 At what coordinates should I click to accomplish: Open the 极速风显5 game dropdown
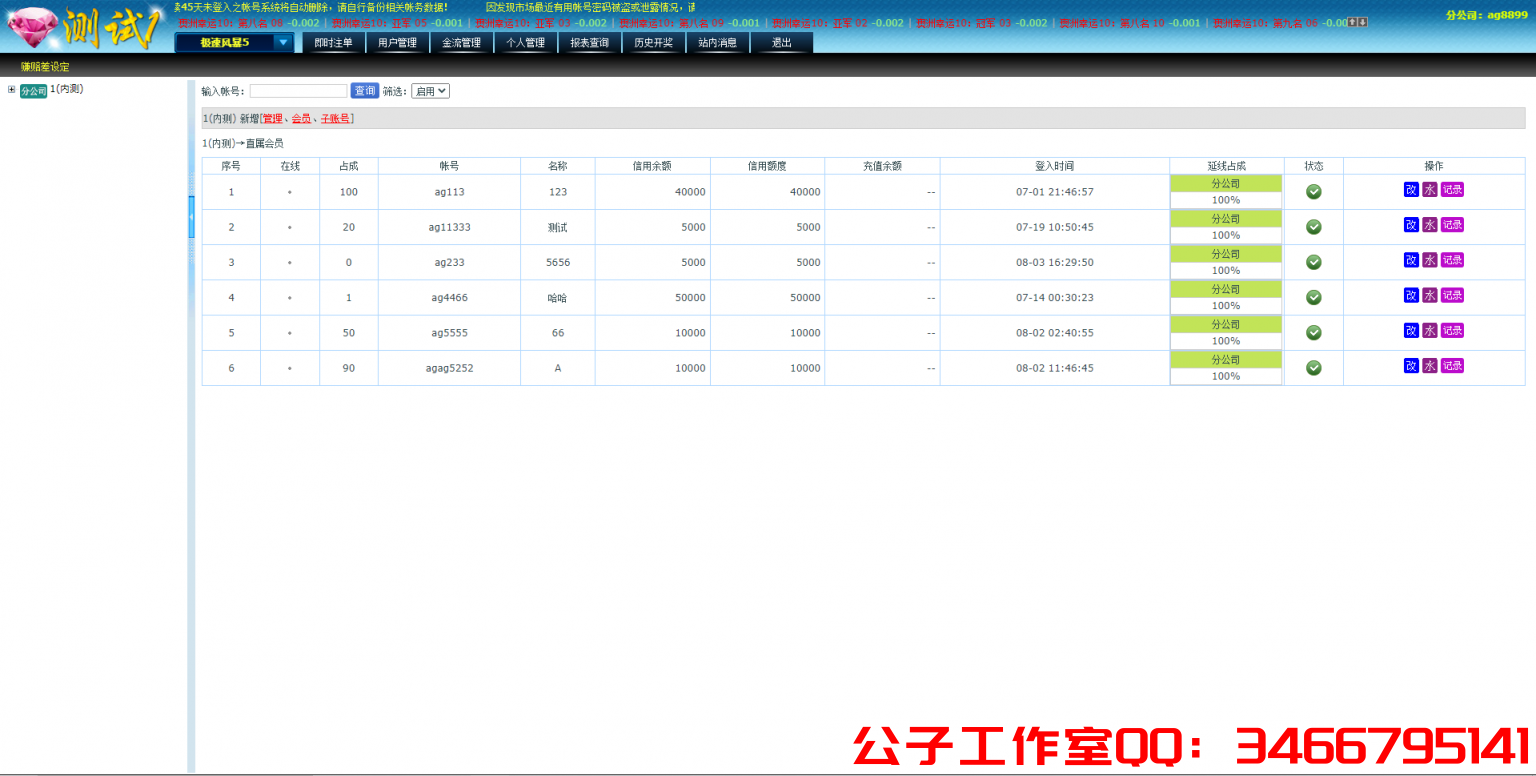tap(234, 42)
